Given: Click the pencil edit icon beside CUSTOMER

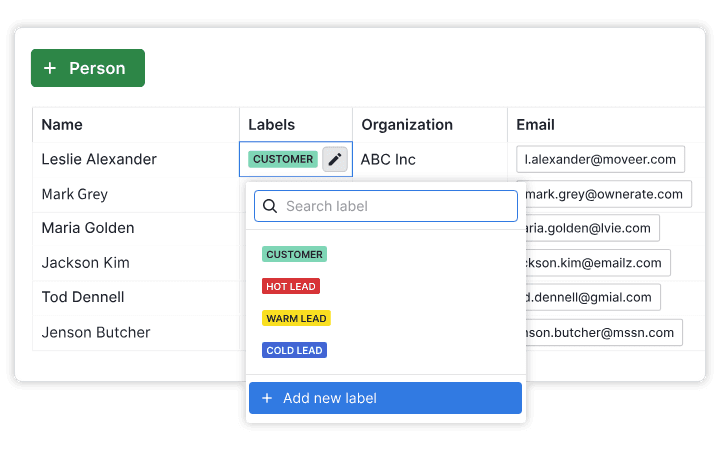Looking at the screenshot, I should point(335,159).
